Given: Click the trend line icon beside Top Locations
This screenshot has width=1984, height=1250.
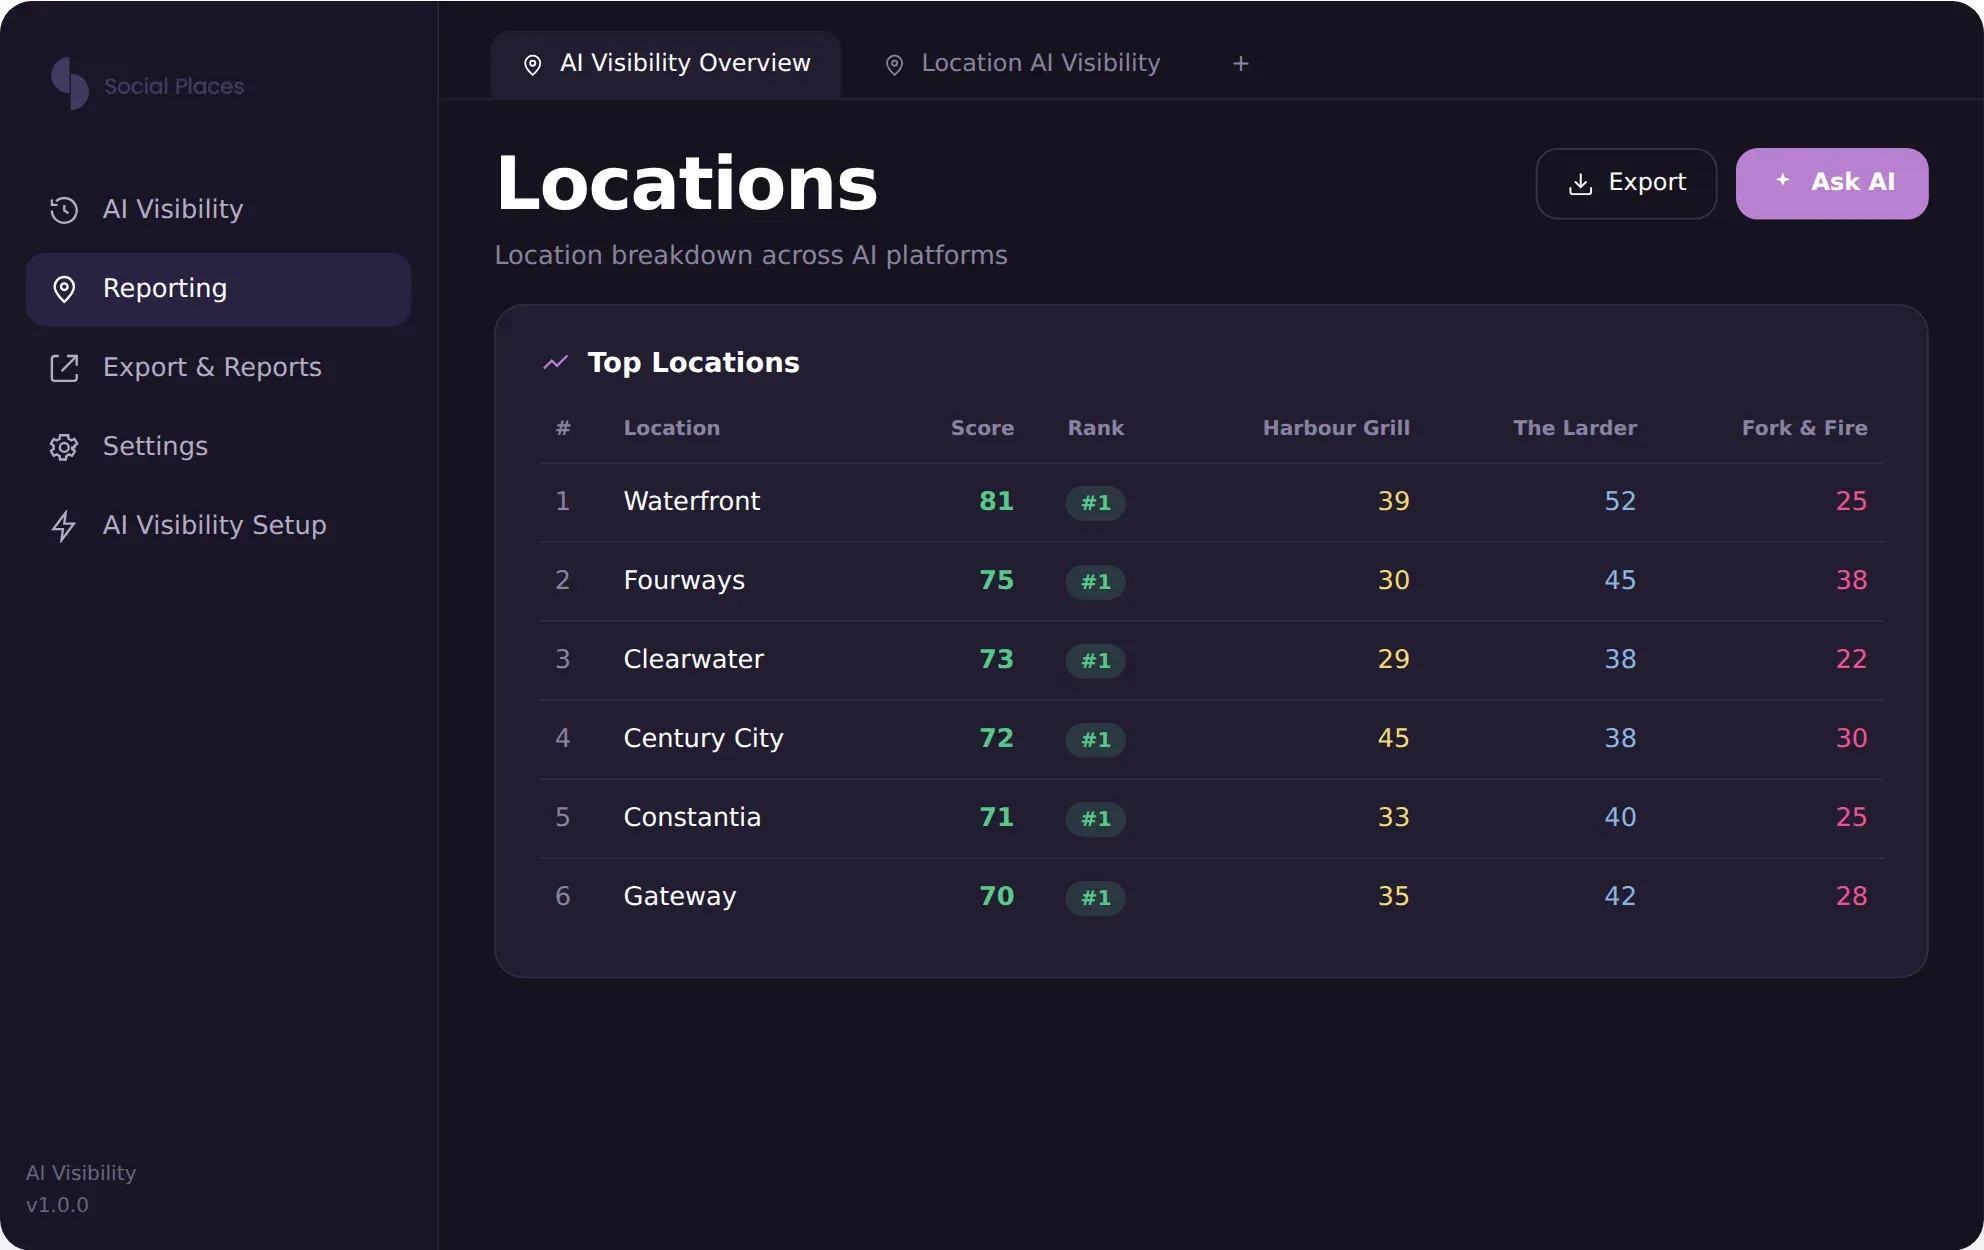Looking at the screenshot, I should click(556, 363).
